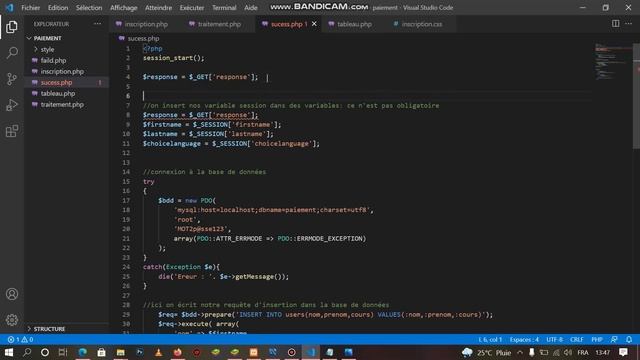The width and height of the screenshot is (640, 360).
Task: Open Explorer panel more actions ellipsis
Action: (98, 24)
